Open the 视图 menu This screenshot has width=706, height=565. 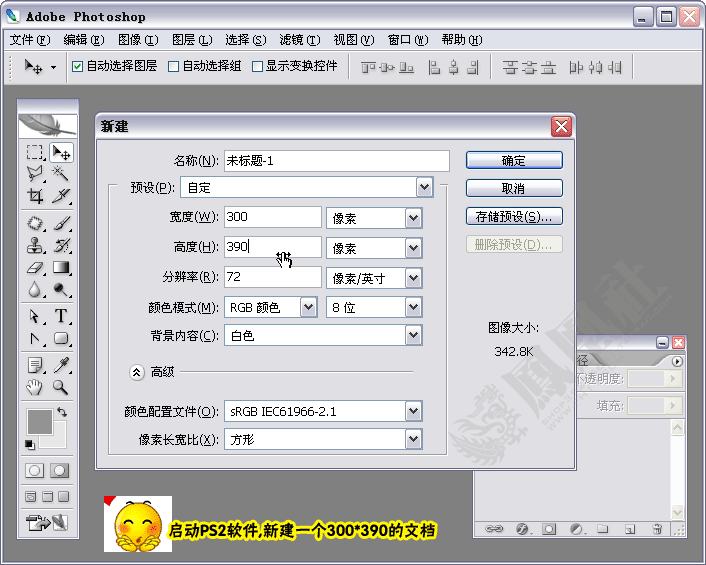[353, 40]
